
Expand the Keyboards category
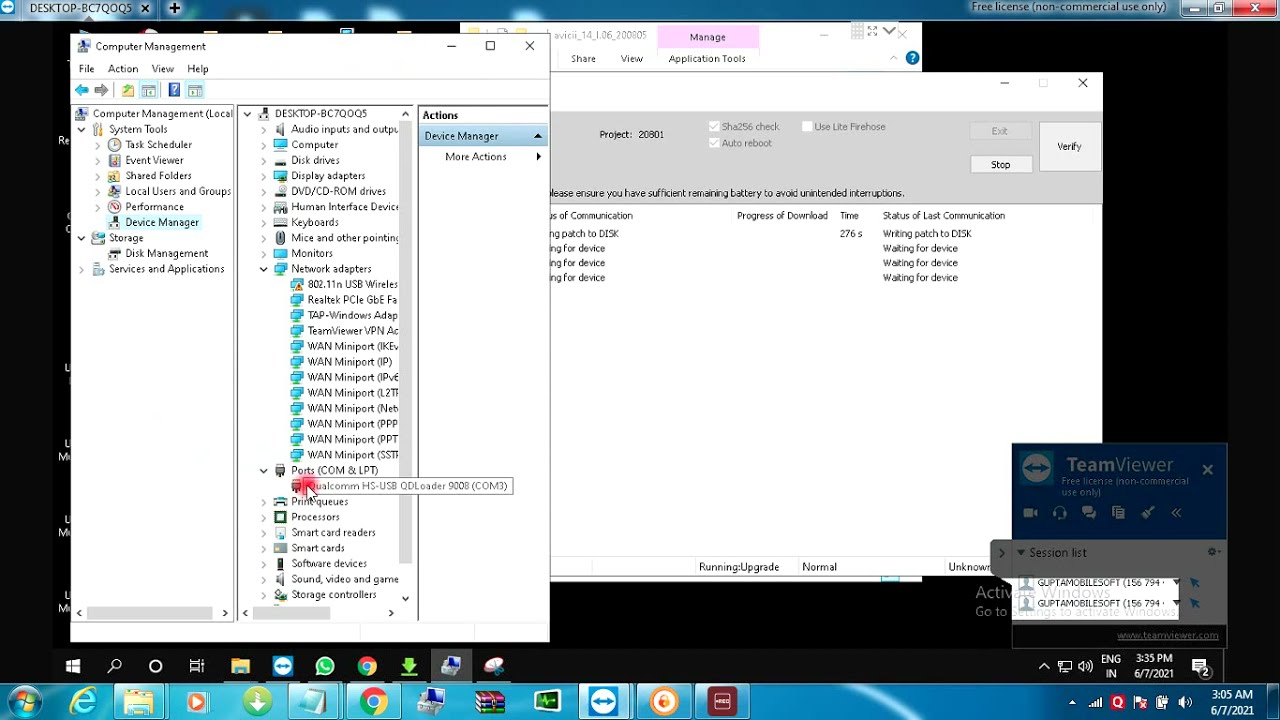point(264,222)
